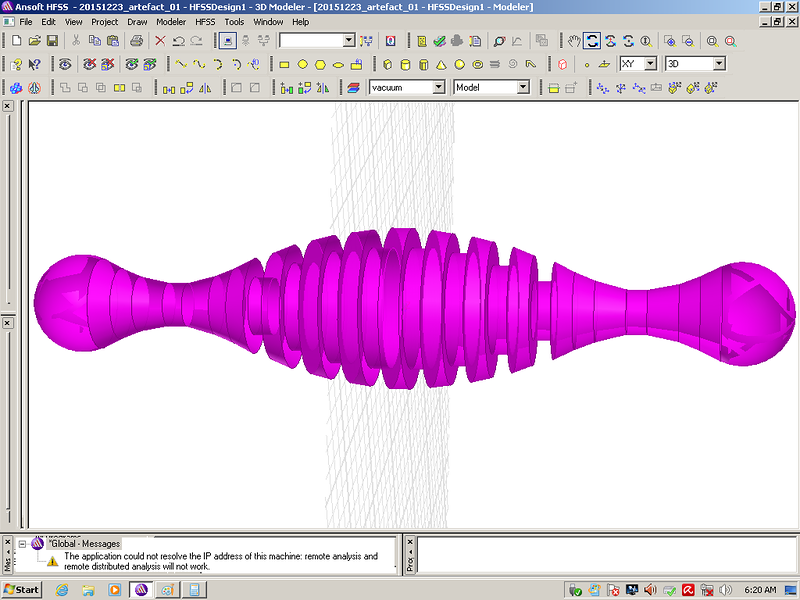The height and width of the screenshot is (600, 800).
Task: Open the vacuum material dropdown
Action: tap(438, 88)
